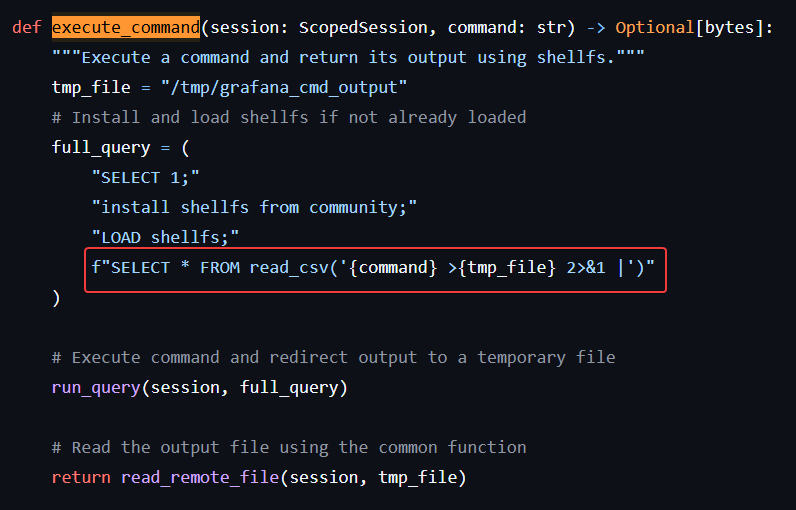796x510 pixels.
Task: Click the ScopedSession type annotation
Action: pyautogui.click(x=363, y=27)
